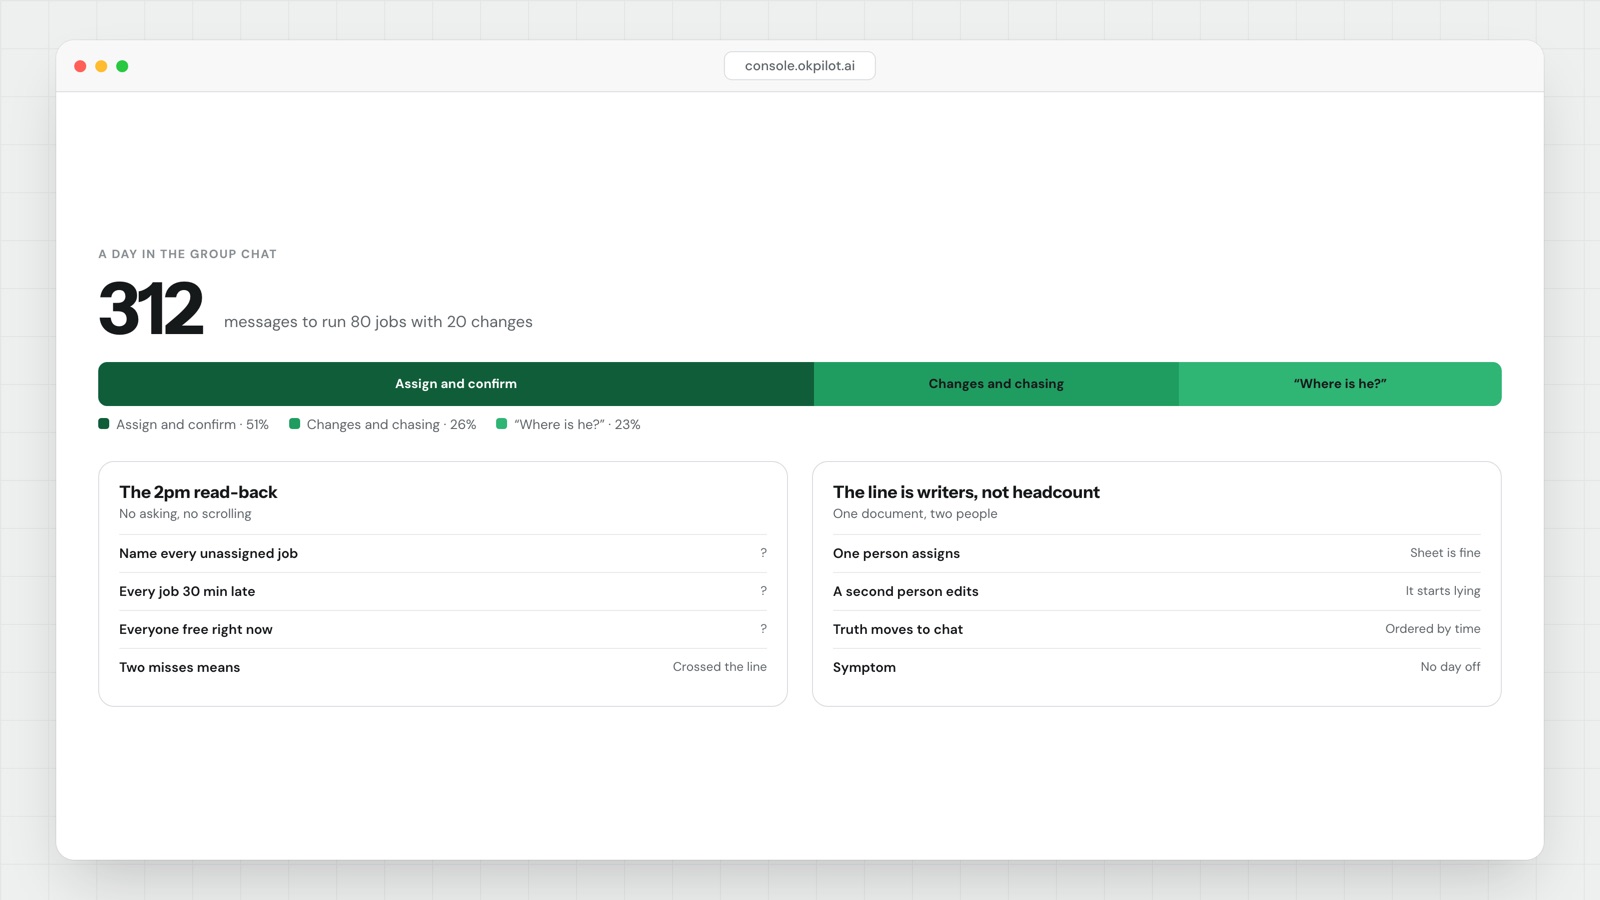Select the Two misses means row
Viewport: 1600px width, 900px height.
pyautogui.click(x=443, y=667)
